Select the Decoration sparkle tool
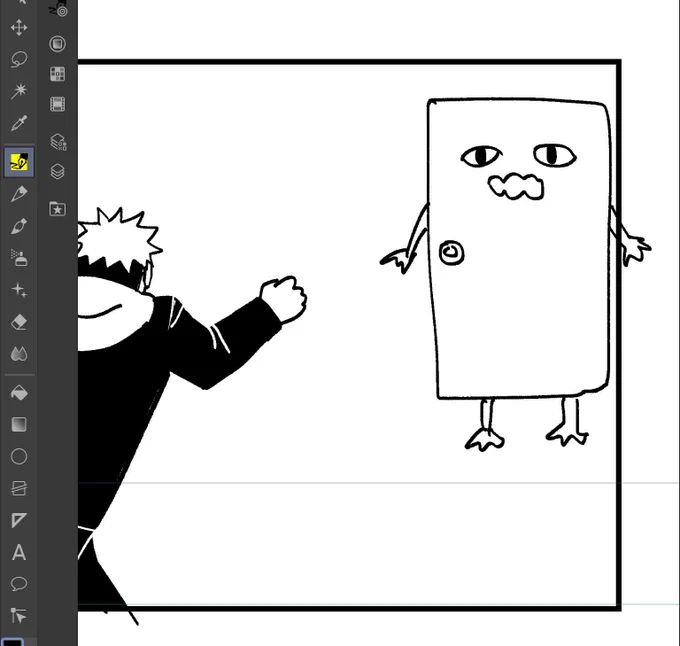680x646 pixels. pyautogui.click(x=19, y=290)
